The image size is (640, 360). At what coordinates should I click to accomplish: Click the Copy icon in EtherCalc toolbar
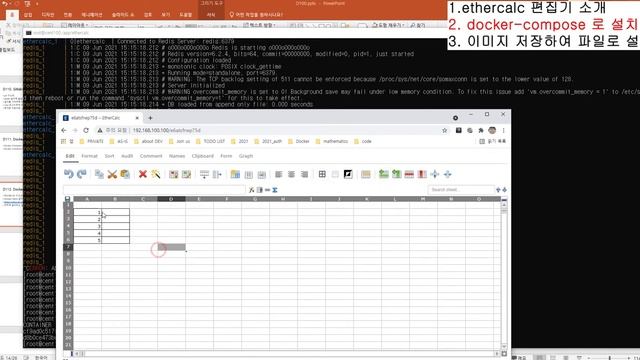point(99,174)
